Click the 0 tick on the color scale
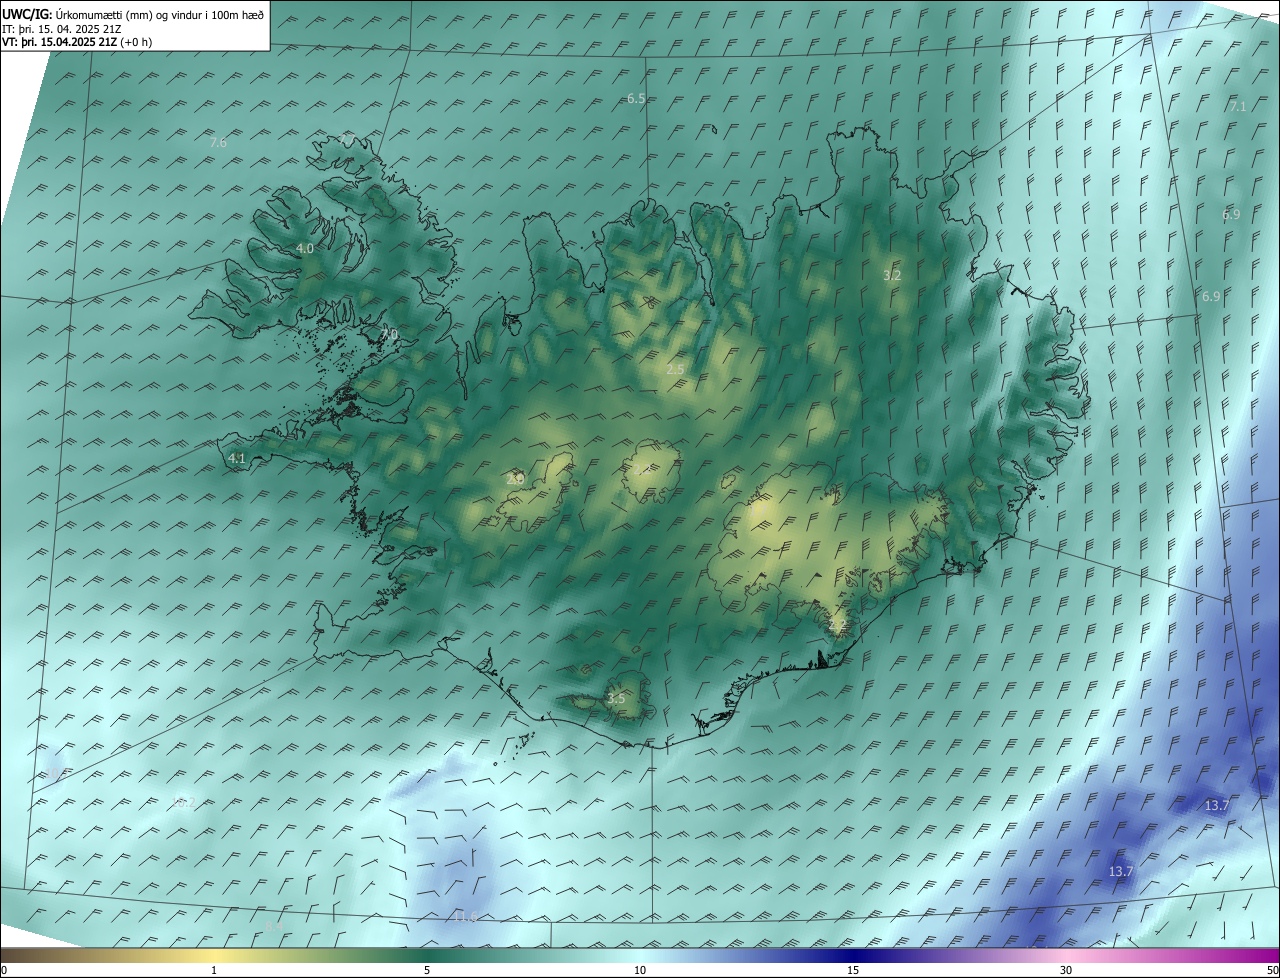Screen dimensions: 1280x978 pos(4,970)
